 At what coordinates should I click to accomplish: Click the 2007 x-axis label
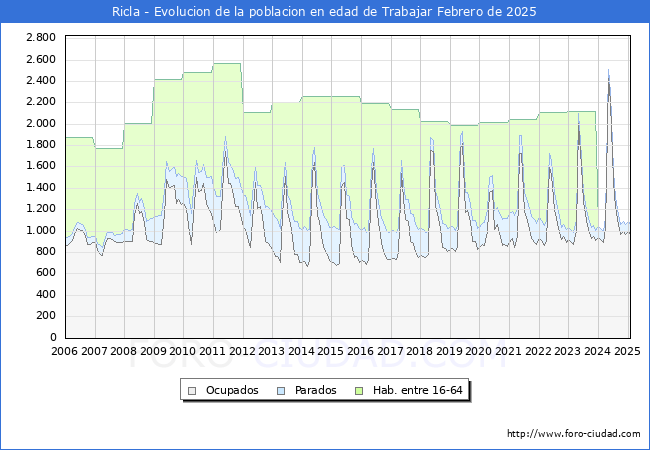pos(94,351)
